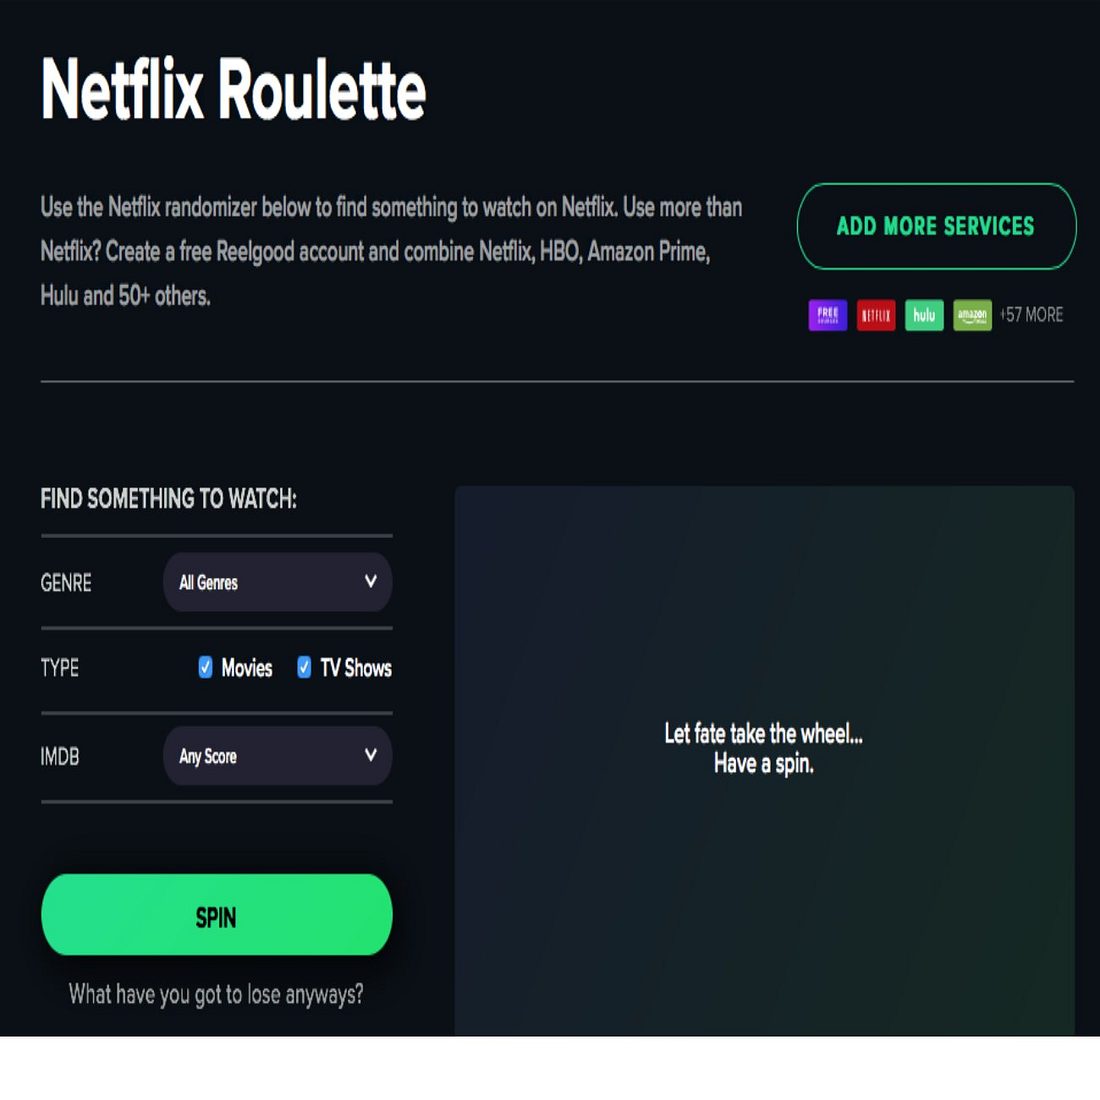Click the 'What have you got to lose' text
Image resolution: width=1100 pixels, height=1100 pixels.
point(216,995)
